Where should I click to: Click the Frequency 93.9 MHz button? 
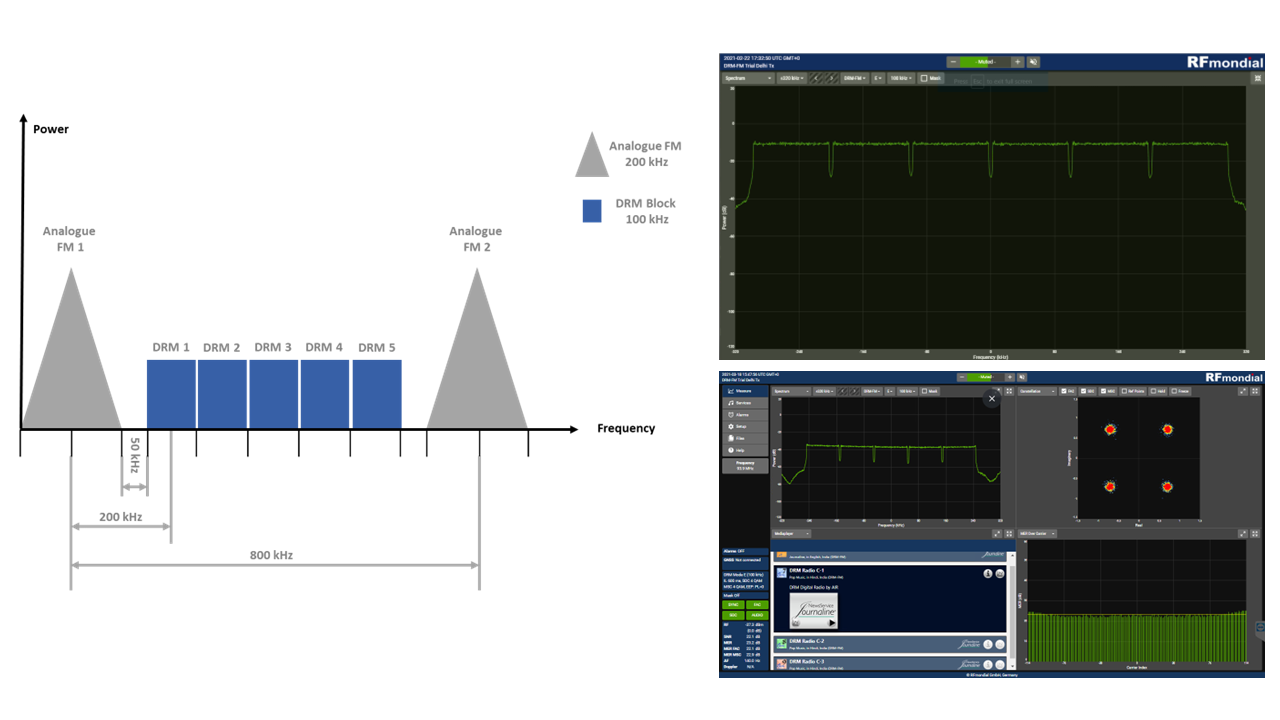744,464
